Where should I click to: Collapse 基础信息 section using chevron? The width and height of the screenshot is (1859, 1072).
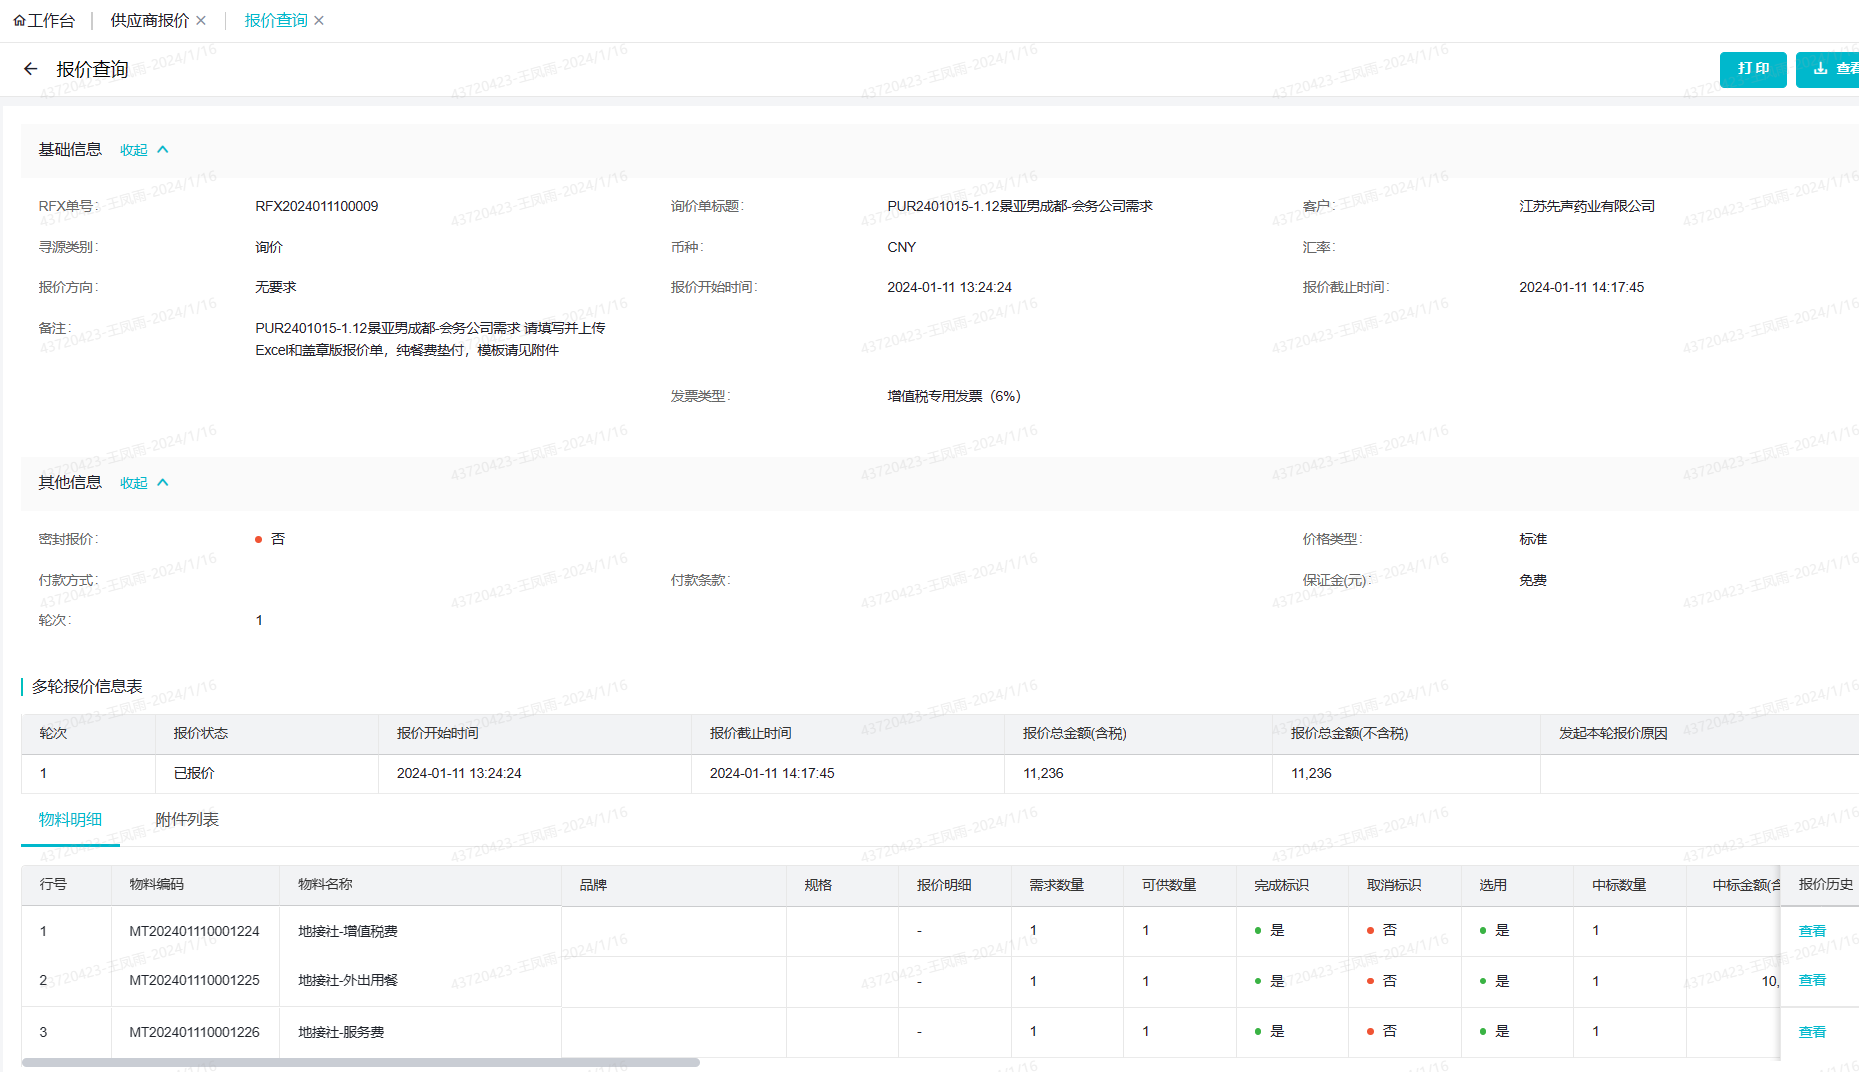pos(163,150)
